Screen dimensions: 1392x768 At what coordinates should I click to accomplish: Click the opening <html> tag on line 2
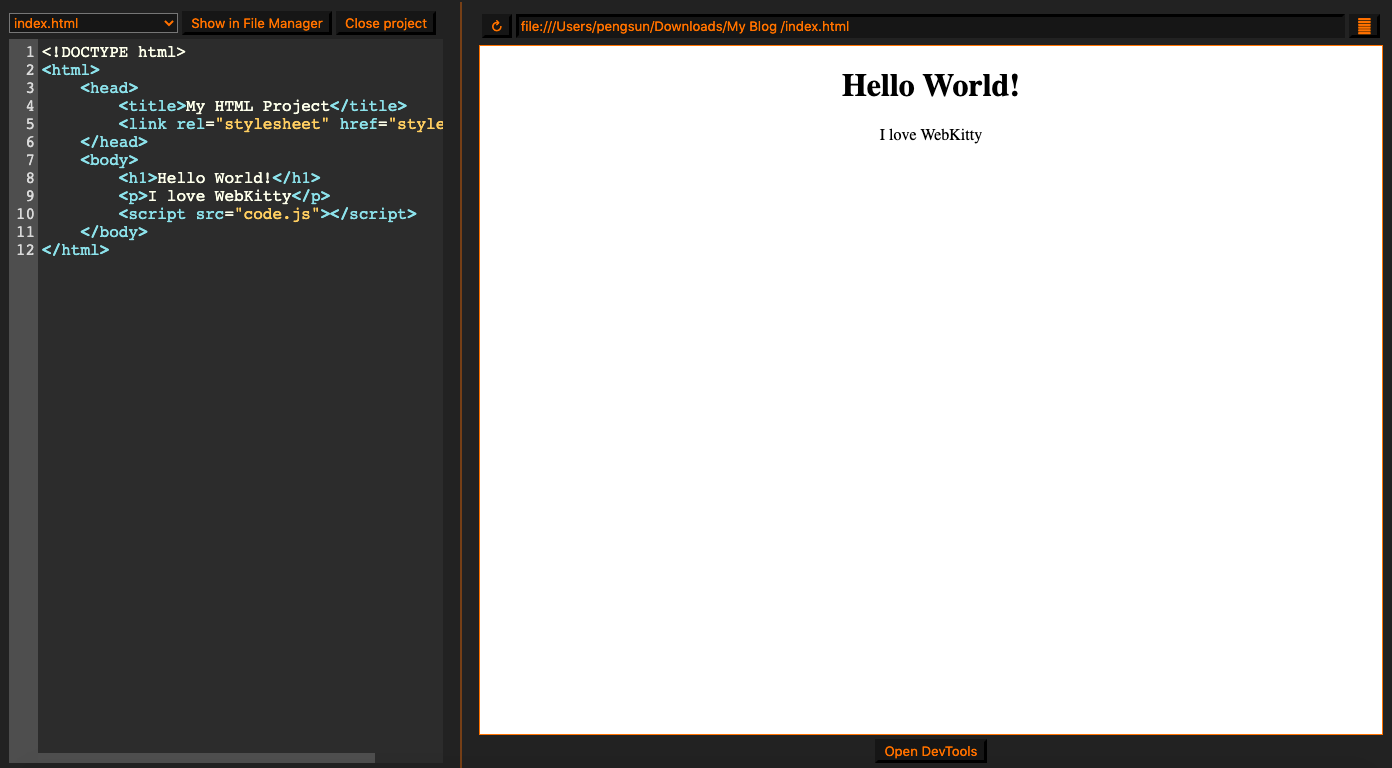(x=71, y=70)
